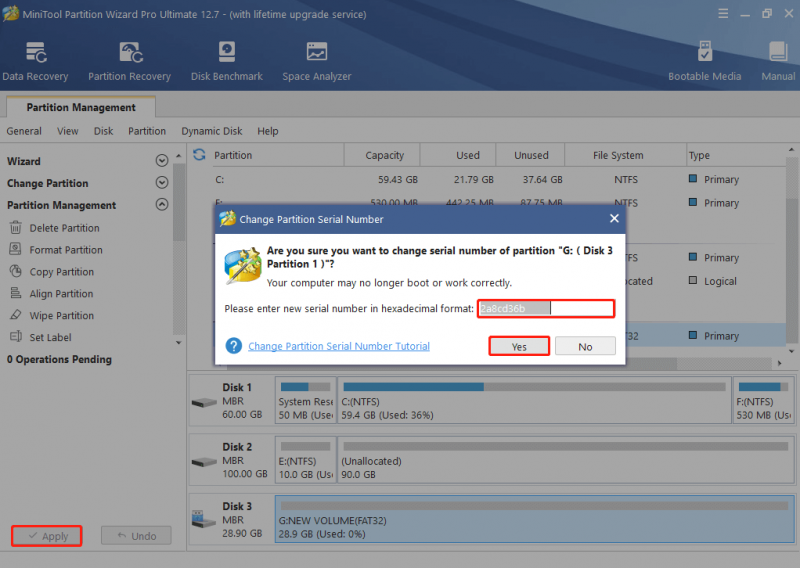Click the hexadecimal serial number input field
Image resolution: width=800 pixels, height=568 pixels.
(x=546, y=308)
